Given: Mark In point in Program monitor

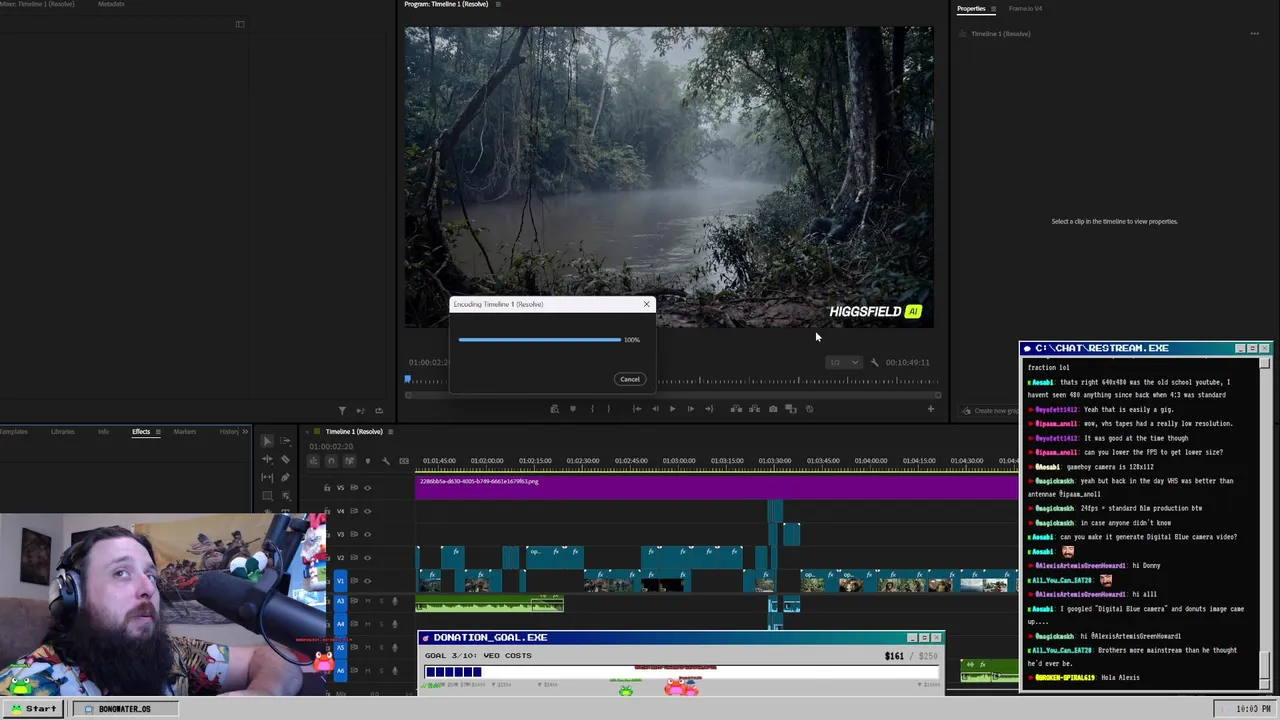Looking at the screenshot, I should [592, 409].
